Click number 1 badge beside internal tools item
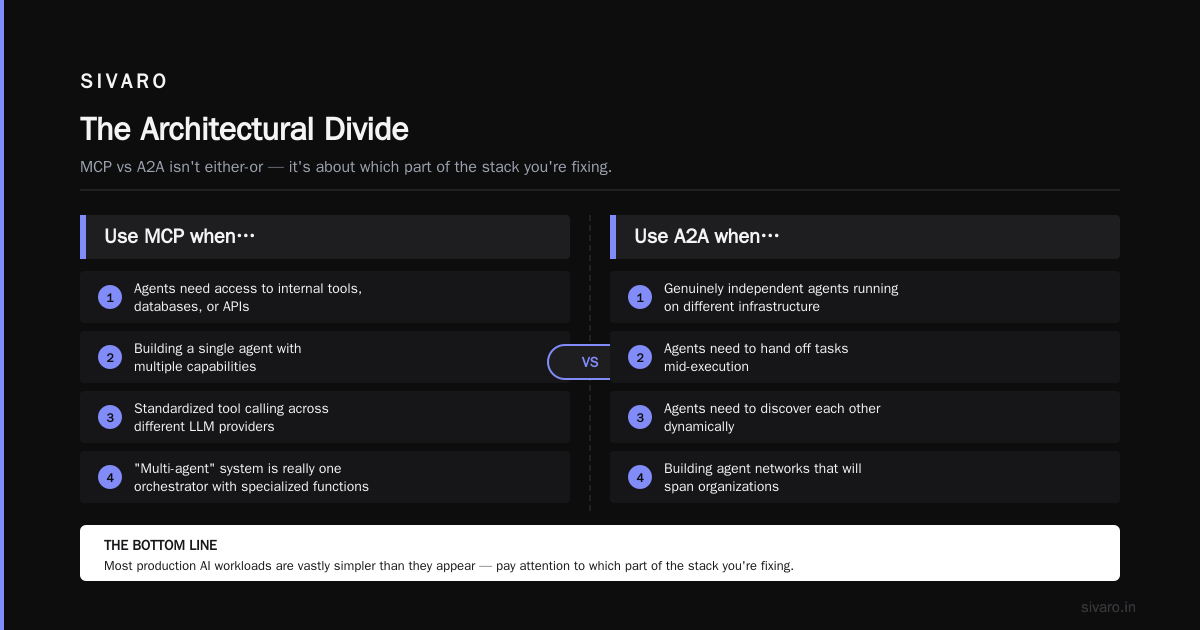This screenshot has height=630, width=1200. pos(110,297)
